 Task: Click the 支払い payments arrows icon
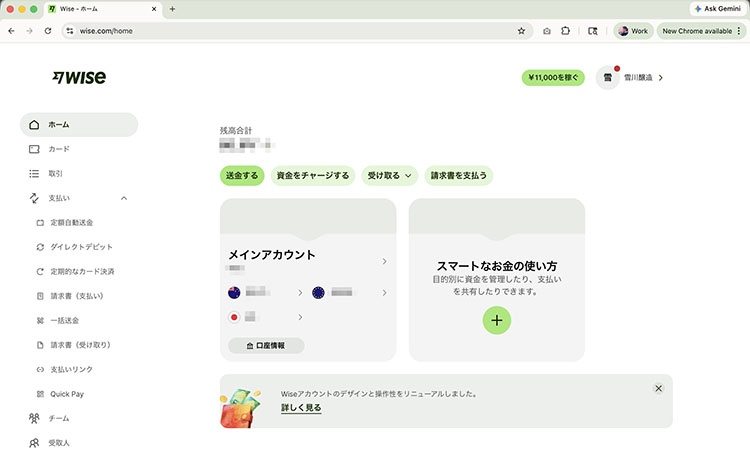tap(34, 198)
